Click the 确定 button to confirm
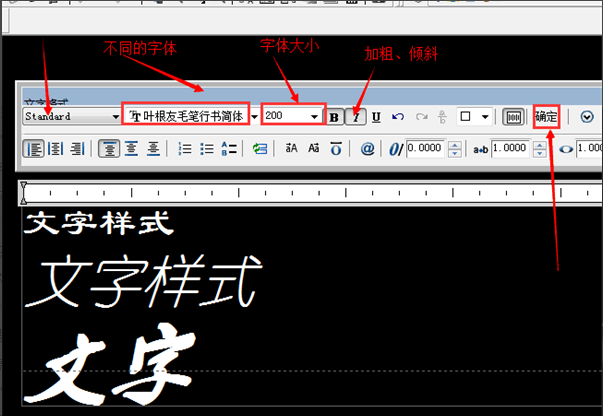The width and height of the screenshot is (603, 416). tap(546, 116)
